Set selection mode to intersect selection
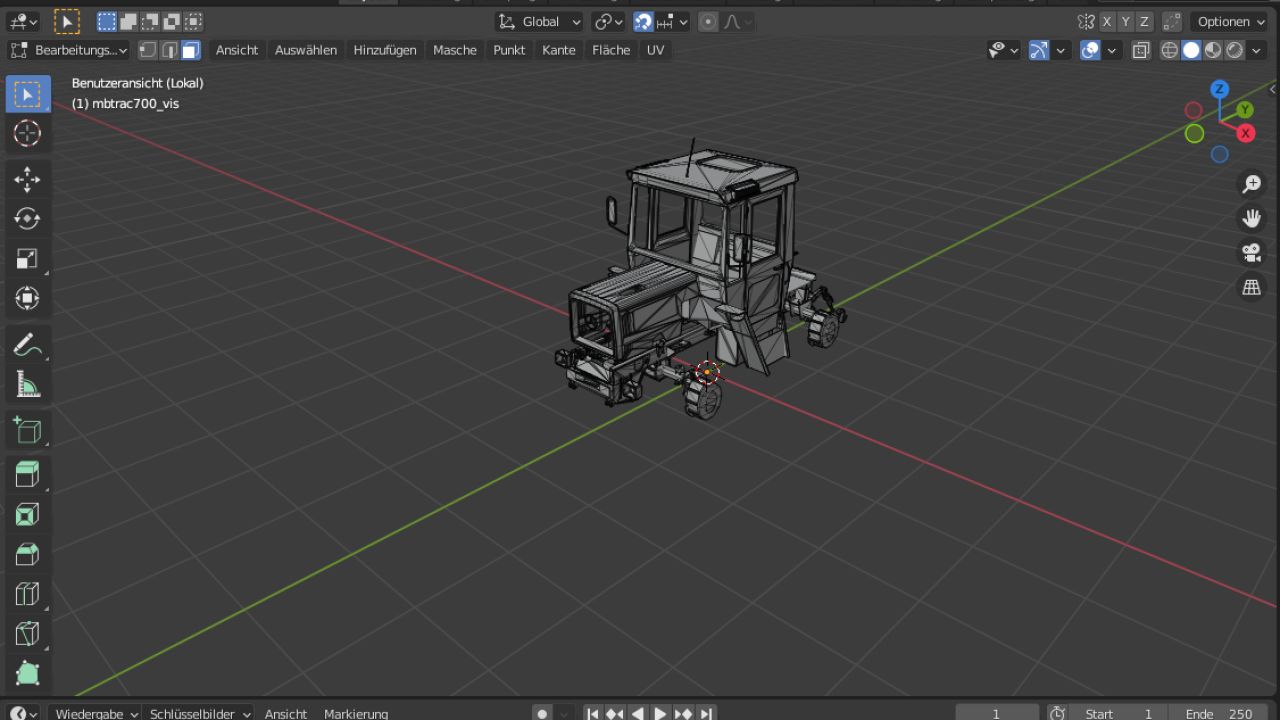 (x=193, y=21)
